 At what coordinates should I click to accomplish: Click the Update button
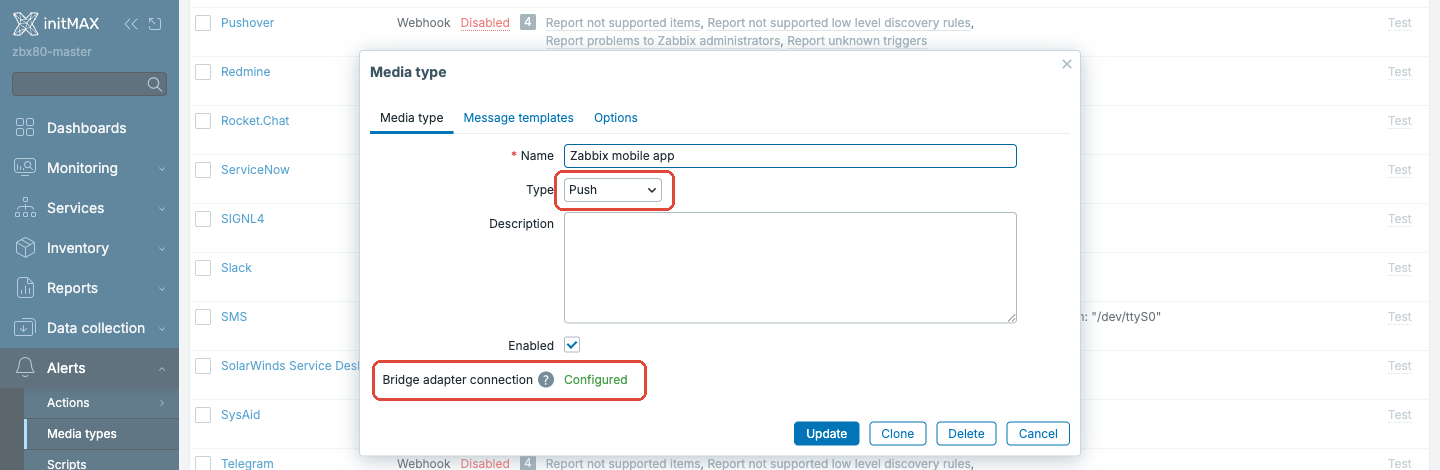pyautogui.click(x=827, y=433)
